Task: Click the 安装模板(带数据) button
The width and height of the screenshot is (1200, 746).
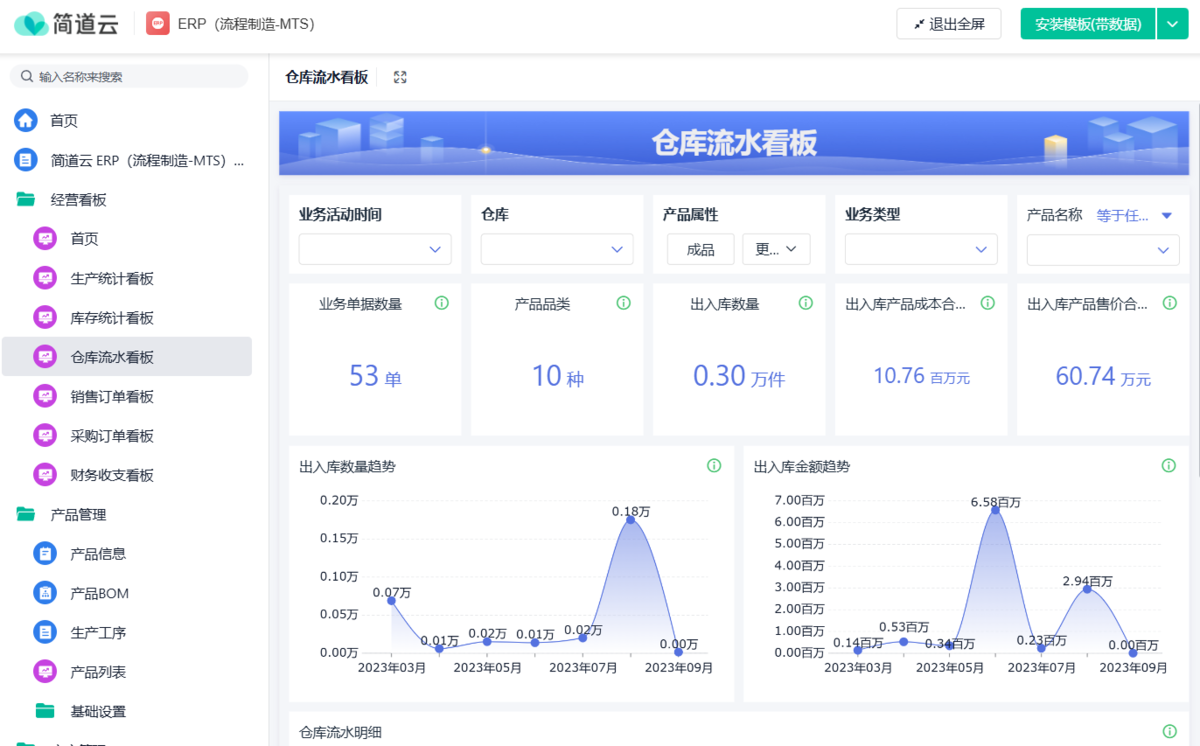Action: click(1088, 24)
